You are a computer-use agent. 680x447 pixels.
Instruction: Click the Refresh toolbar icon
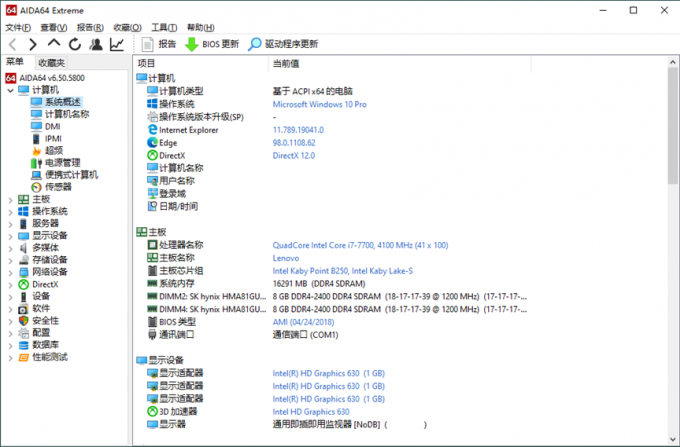coord(75,44)
